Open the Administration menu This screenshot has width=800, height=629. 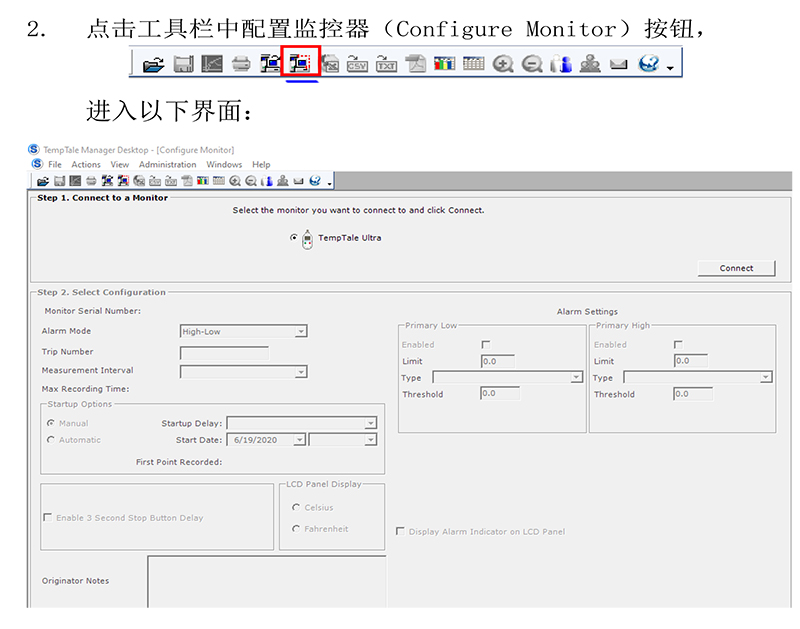tap(167, 165)
